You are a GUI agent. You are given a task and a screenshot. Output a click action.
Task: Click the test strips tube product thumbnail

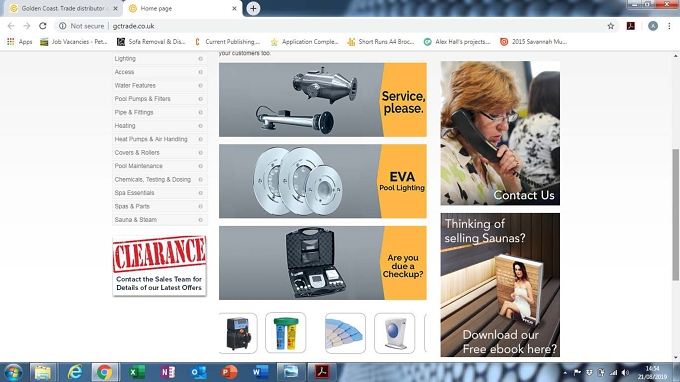(285, 333)
